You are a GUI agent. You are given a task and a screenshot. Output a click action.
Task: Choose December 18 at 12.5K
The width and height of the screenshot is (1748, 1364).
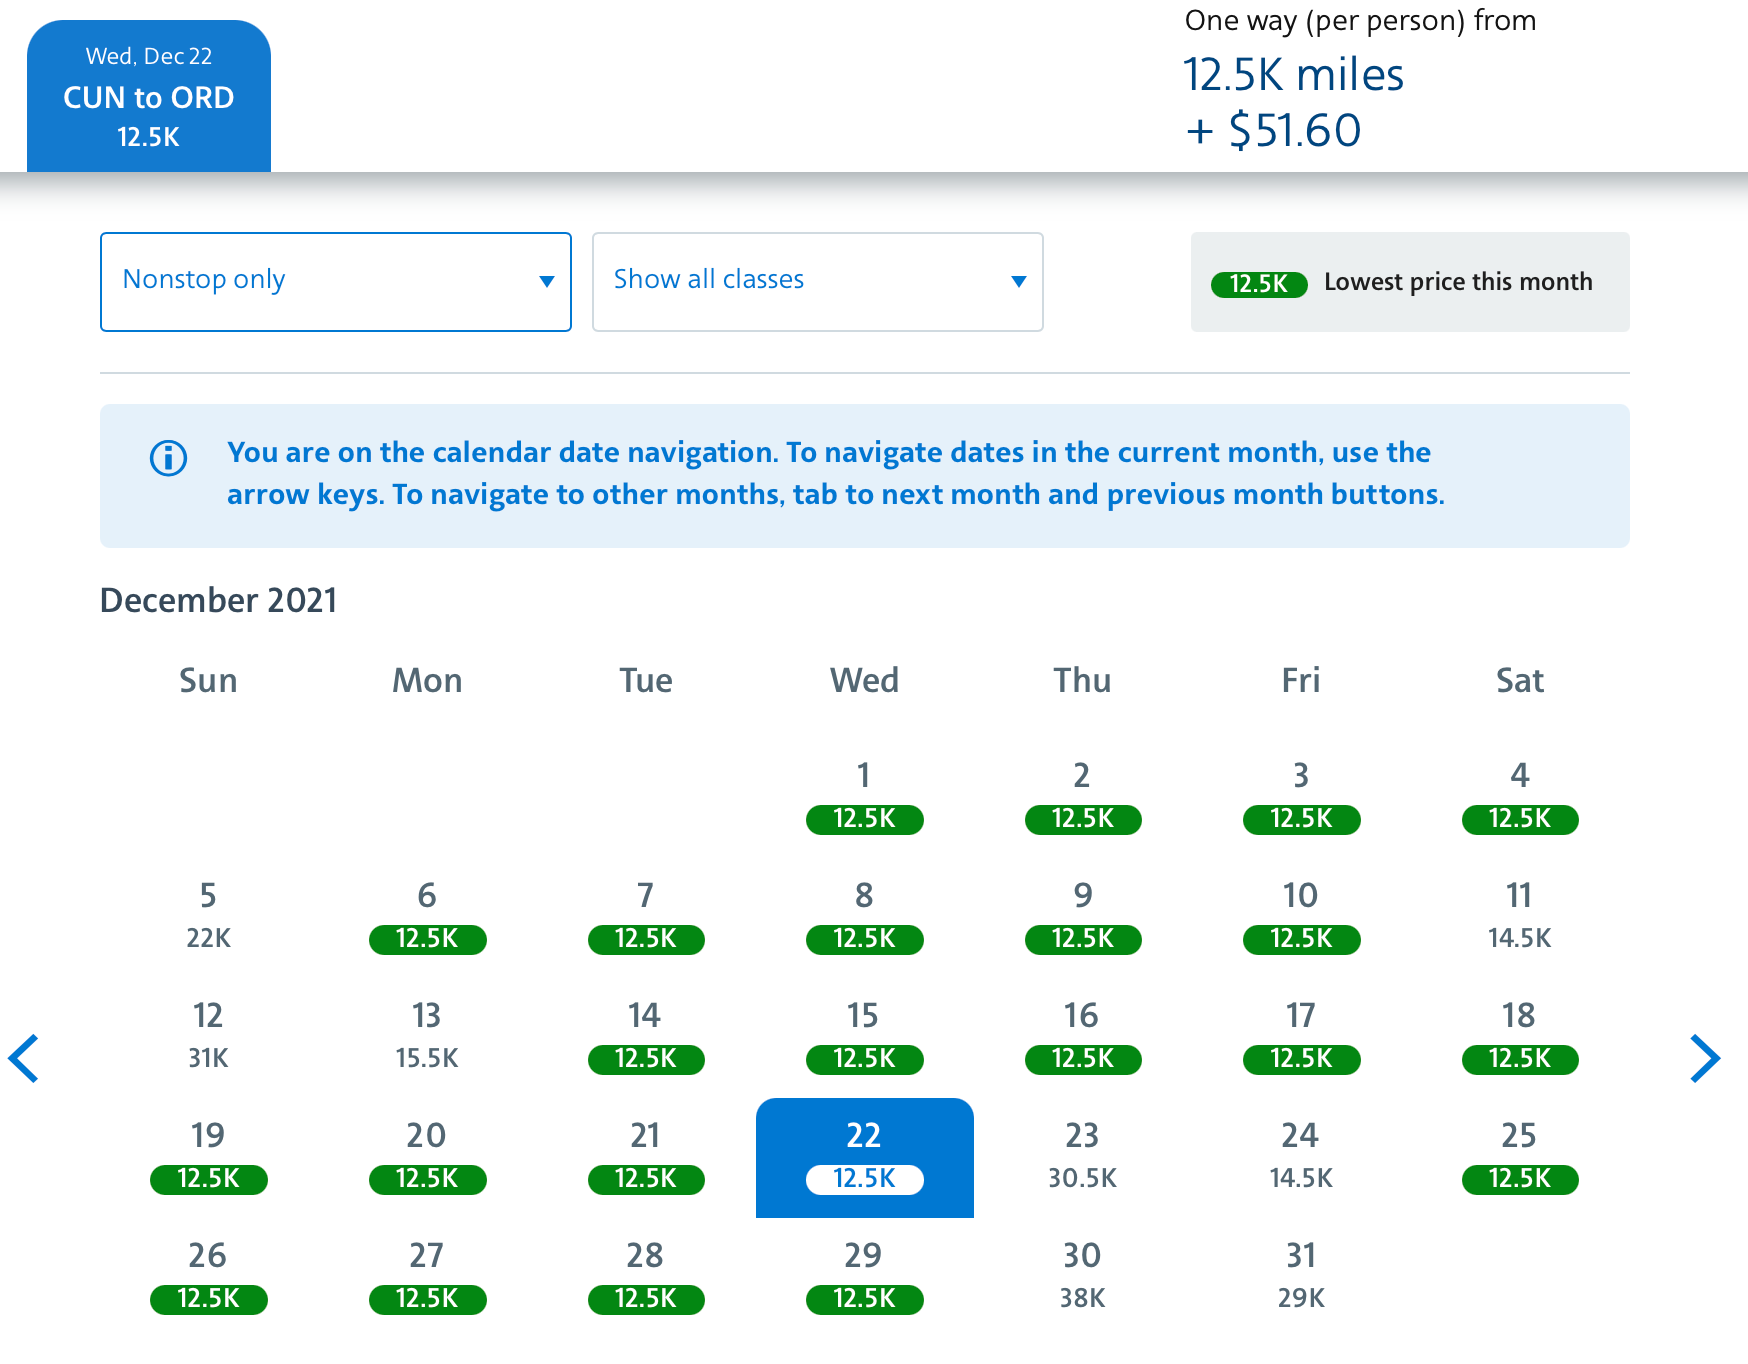click(1519, 1036)
